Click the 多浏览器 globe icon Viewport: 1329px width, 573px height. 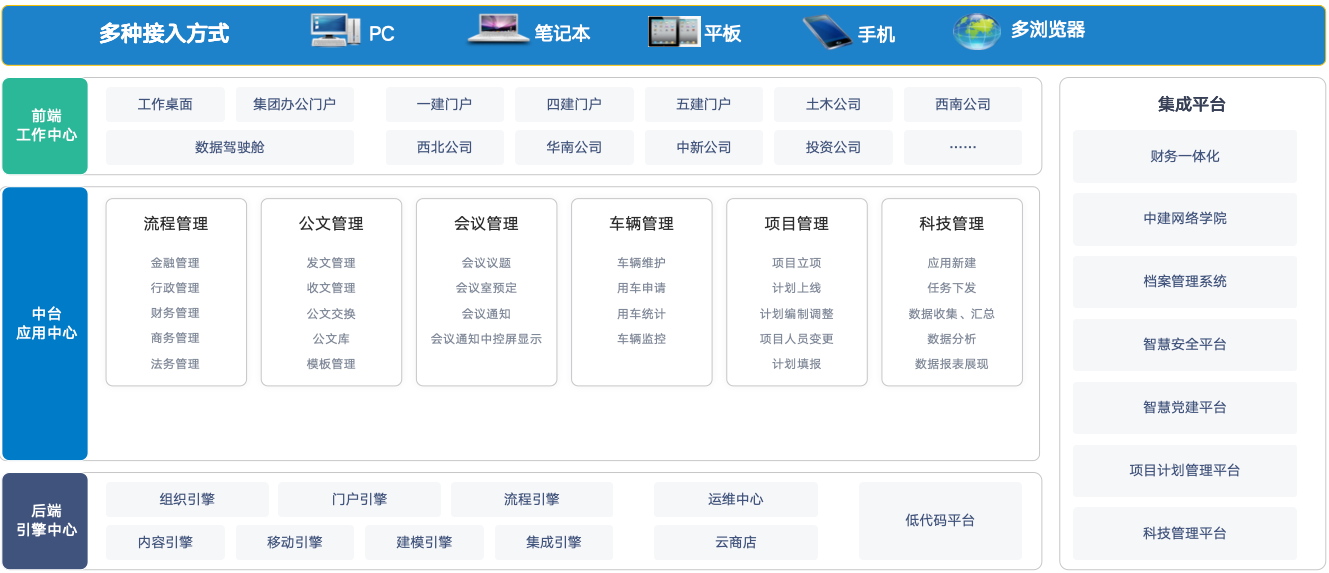pyautogui.click(x=977, y=31)
